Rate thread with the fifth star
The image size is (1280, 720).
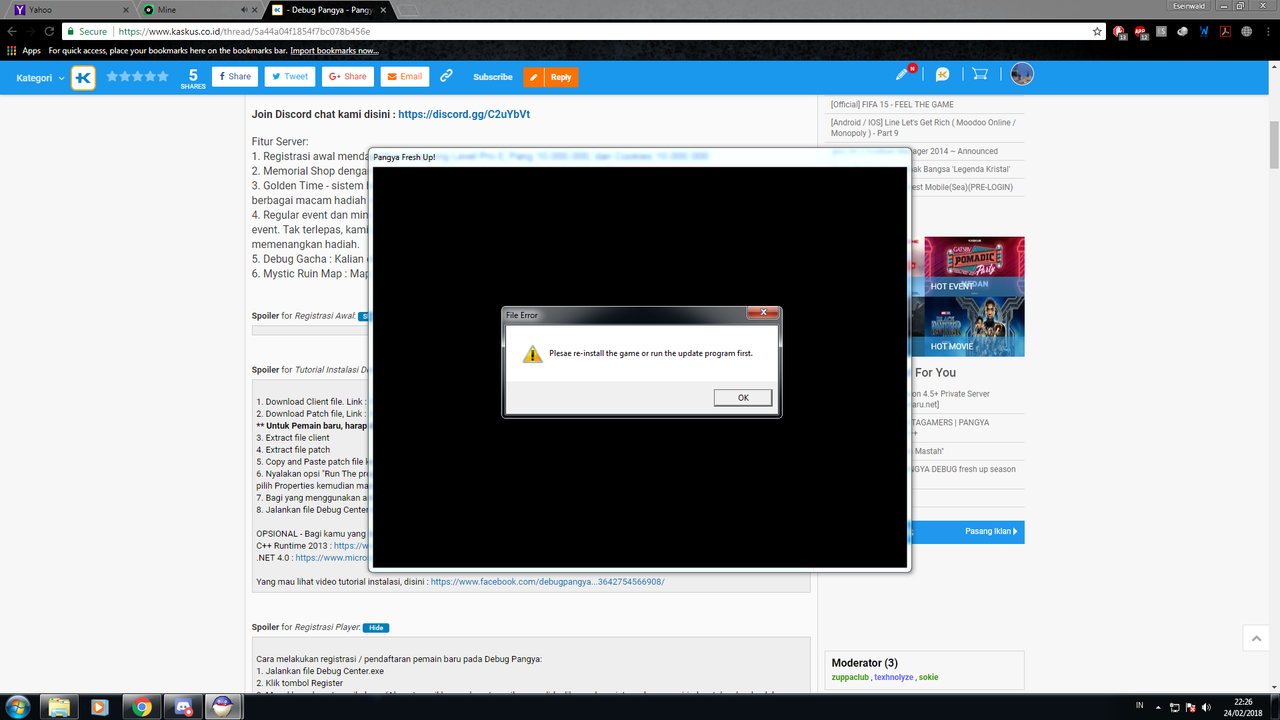[x=163, y=76]
